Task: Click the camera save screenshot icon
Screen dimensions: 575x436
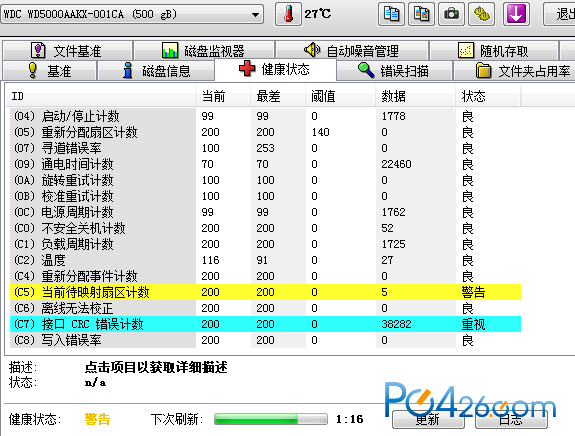Action: click(x=451, y=14)
